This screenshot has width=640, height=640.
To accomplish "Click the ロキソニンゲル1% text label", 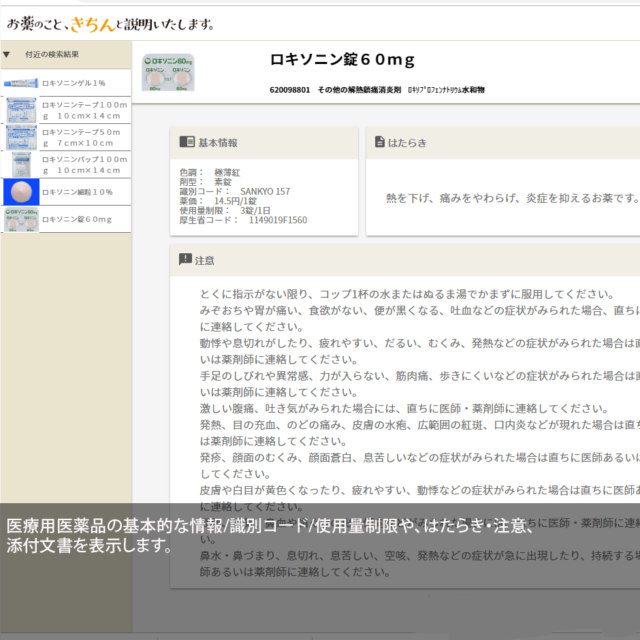I will (73, 82).
